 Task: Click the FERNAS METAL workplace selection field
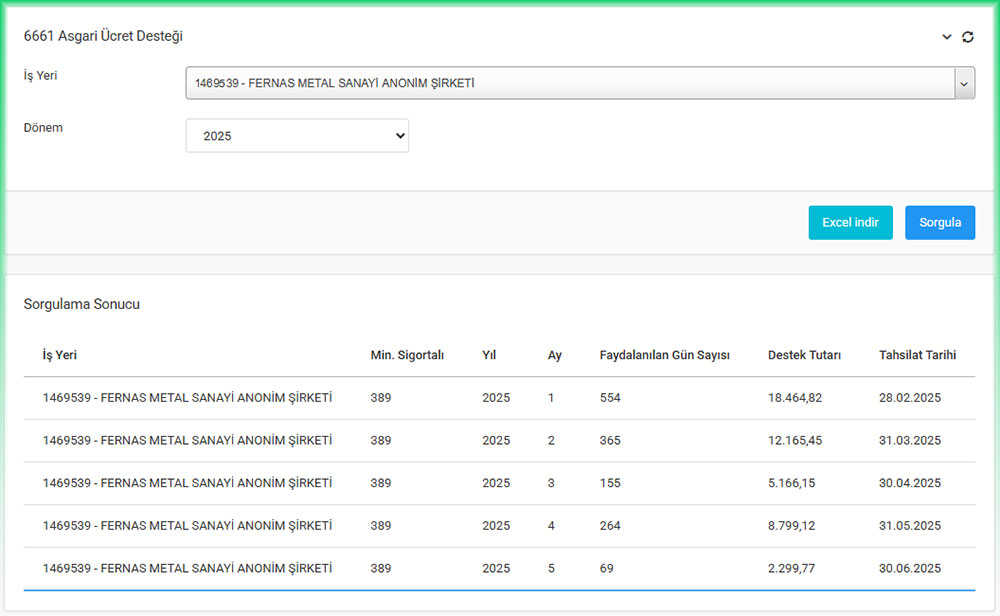(570, 84)
